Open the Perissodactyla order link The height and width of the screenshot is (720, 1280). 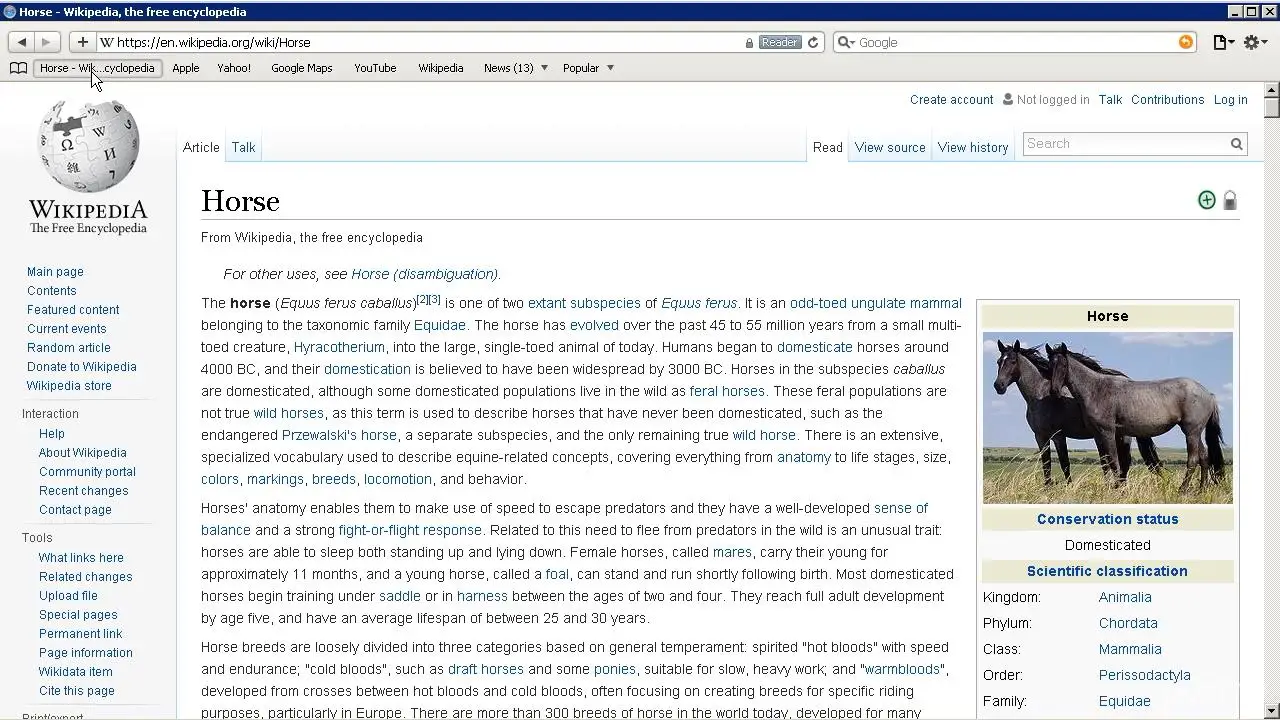click(x=1144, y=675)
